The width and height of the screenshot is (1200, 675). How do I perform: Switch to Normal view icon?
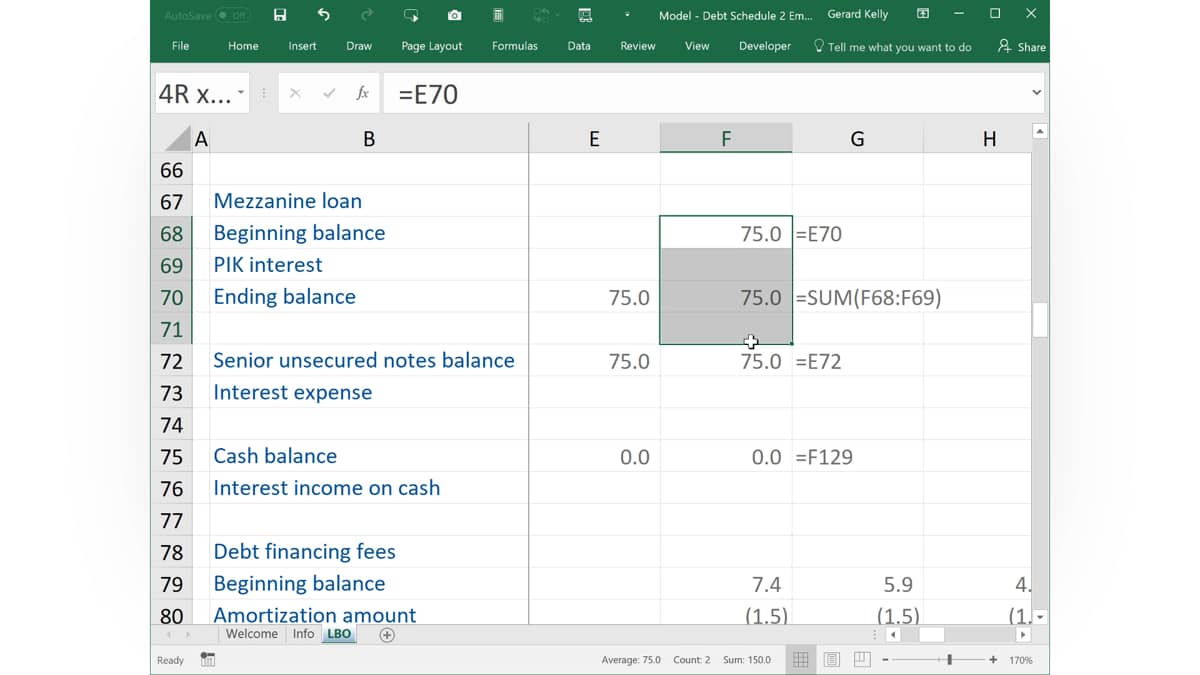point(801,659)
